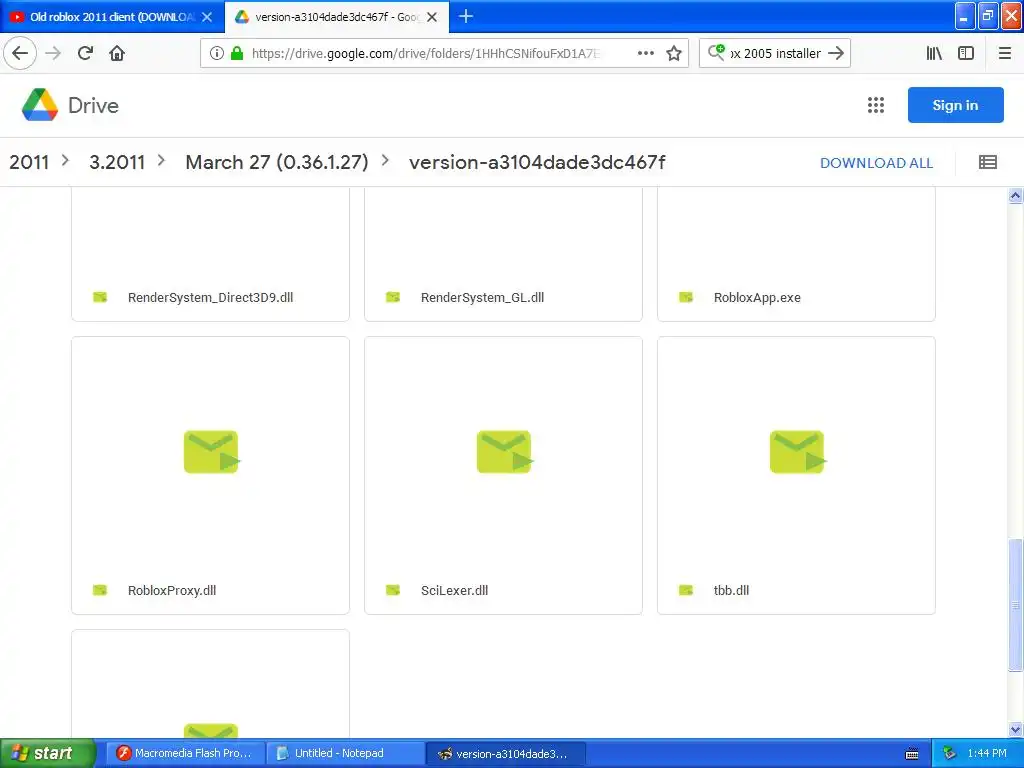Screen dimensions: 1024x768
Task: Open March 27 (0.36.1.27) breadcrumb folder
Action: (x=277, y=162)
